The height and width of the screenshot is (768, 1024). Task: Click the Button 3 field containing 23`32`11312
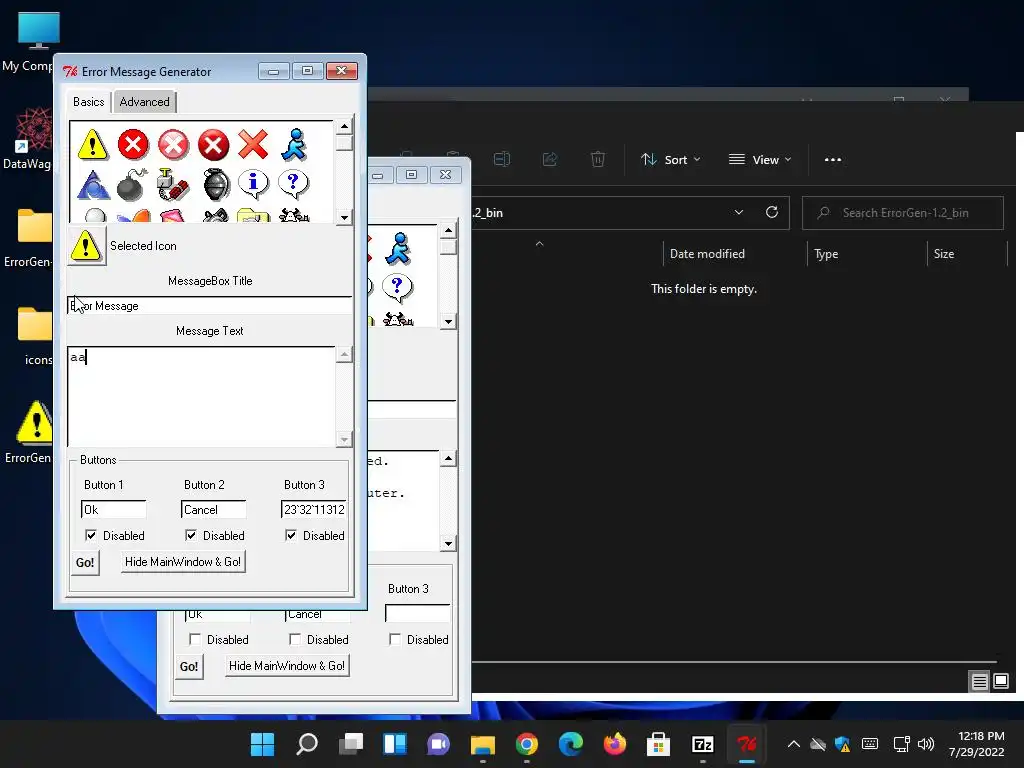[x=313, y=509]
